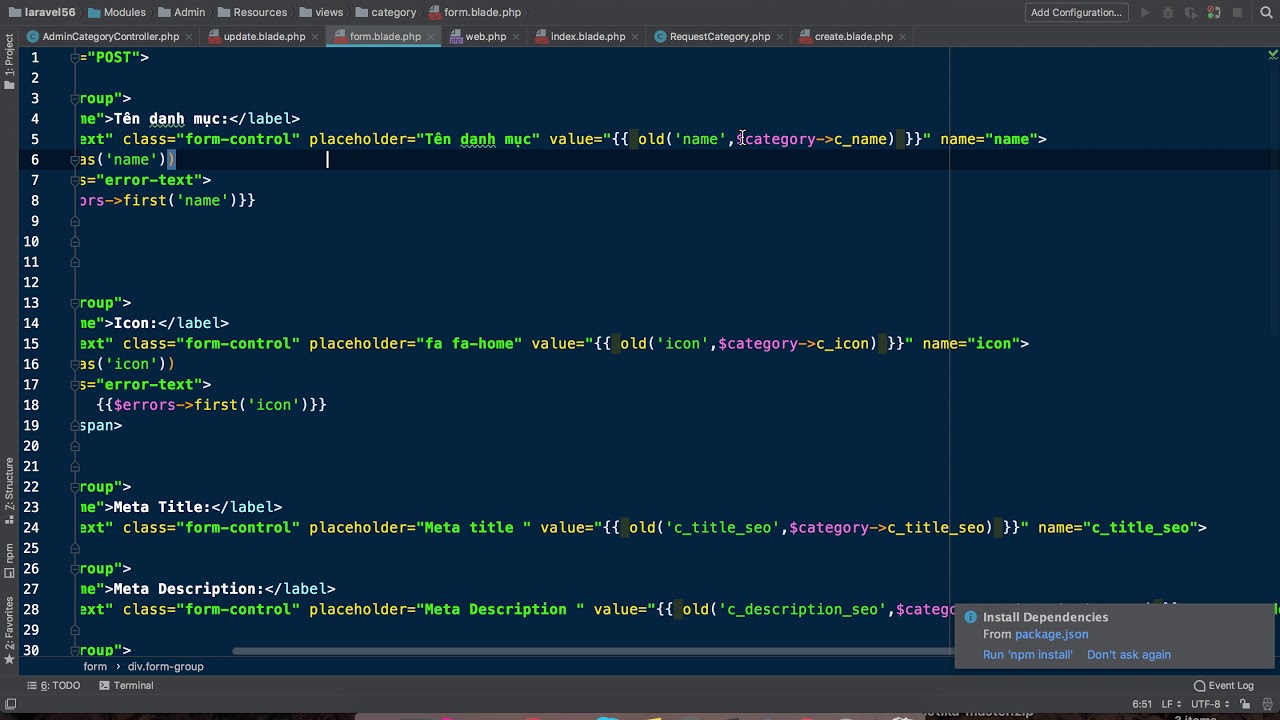Image resolution: width=1280 pixels, height=720 pixels.
Task: Click views breadcrumb in navigation bar
Action: 329,13
